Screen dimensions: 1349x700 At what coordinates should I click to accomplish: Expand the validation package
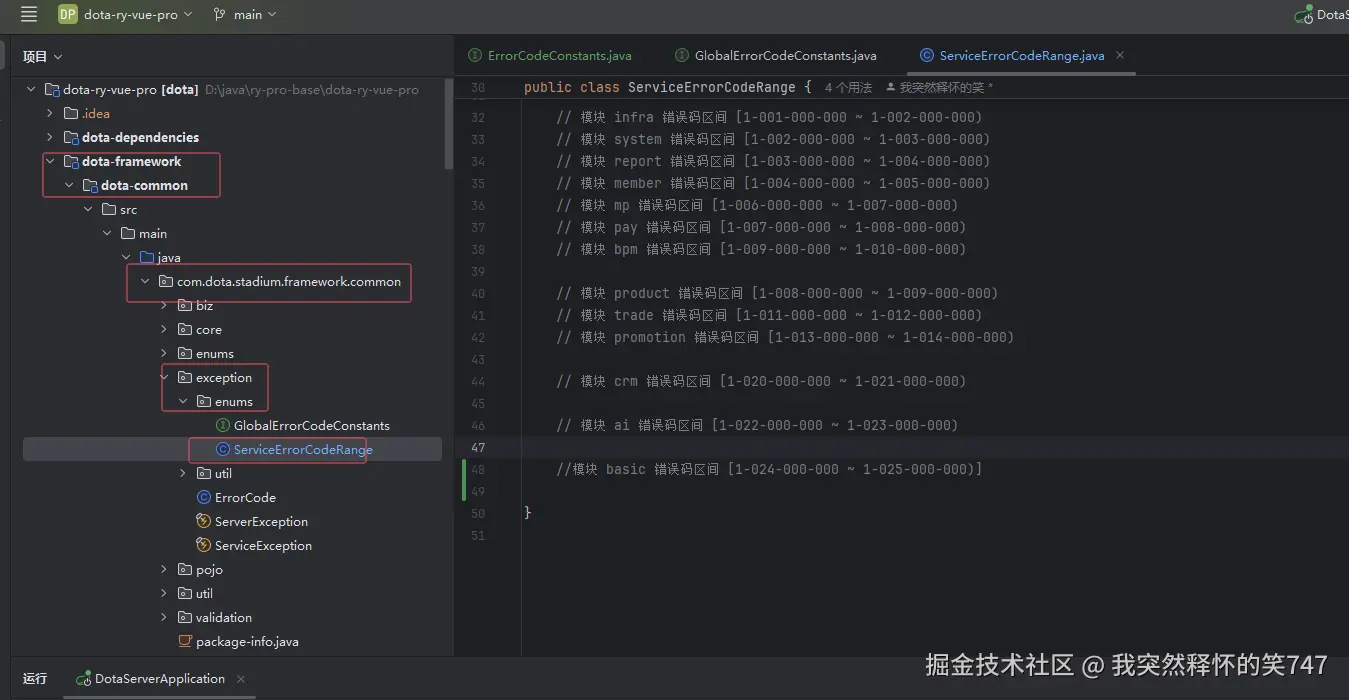tap(164, 617)
